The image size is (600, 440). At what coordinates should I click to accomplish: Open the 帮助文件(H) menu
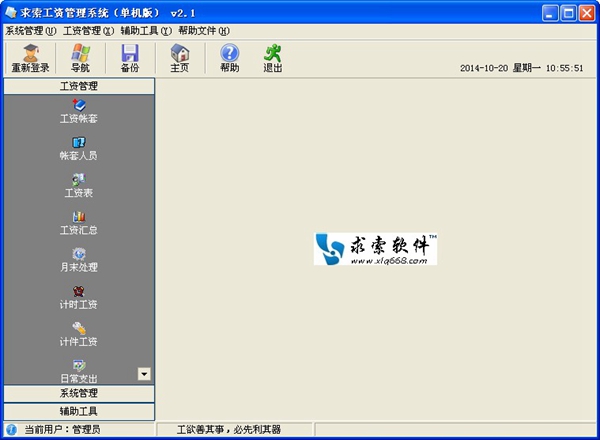point(204,30)
